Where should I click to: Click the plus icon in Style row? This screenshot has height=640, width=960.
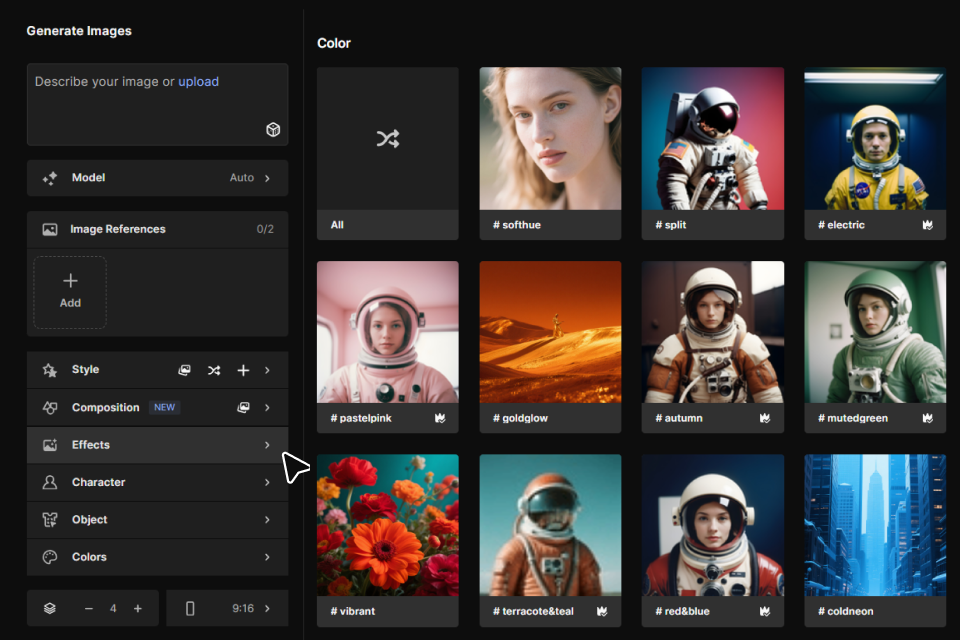point(243,370)
